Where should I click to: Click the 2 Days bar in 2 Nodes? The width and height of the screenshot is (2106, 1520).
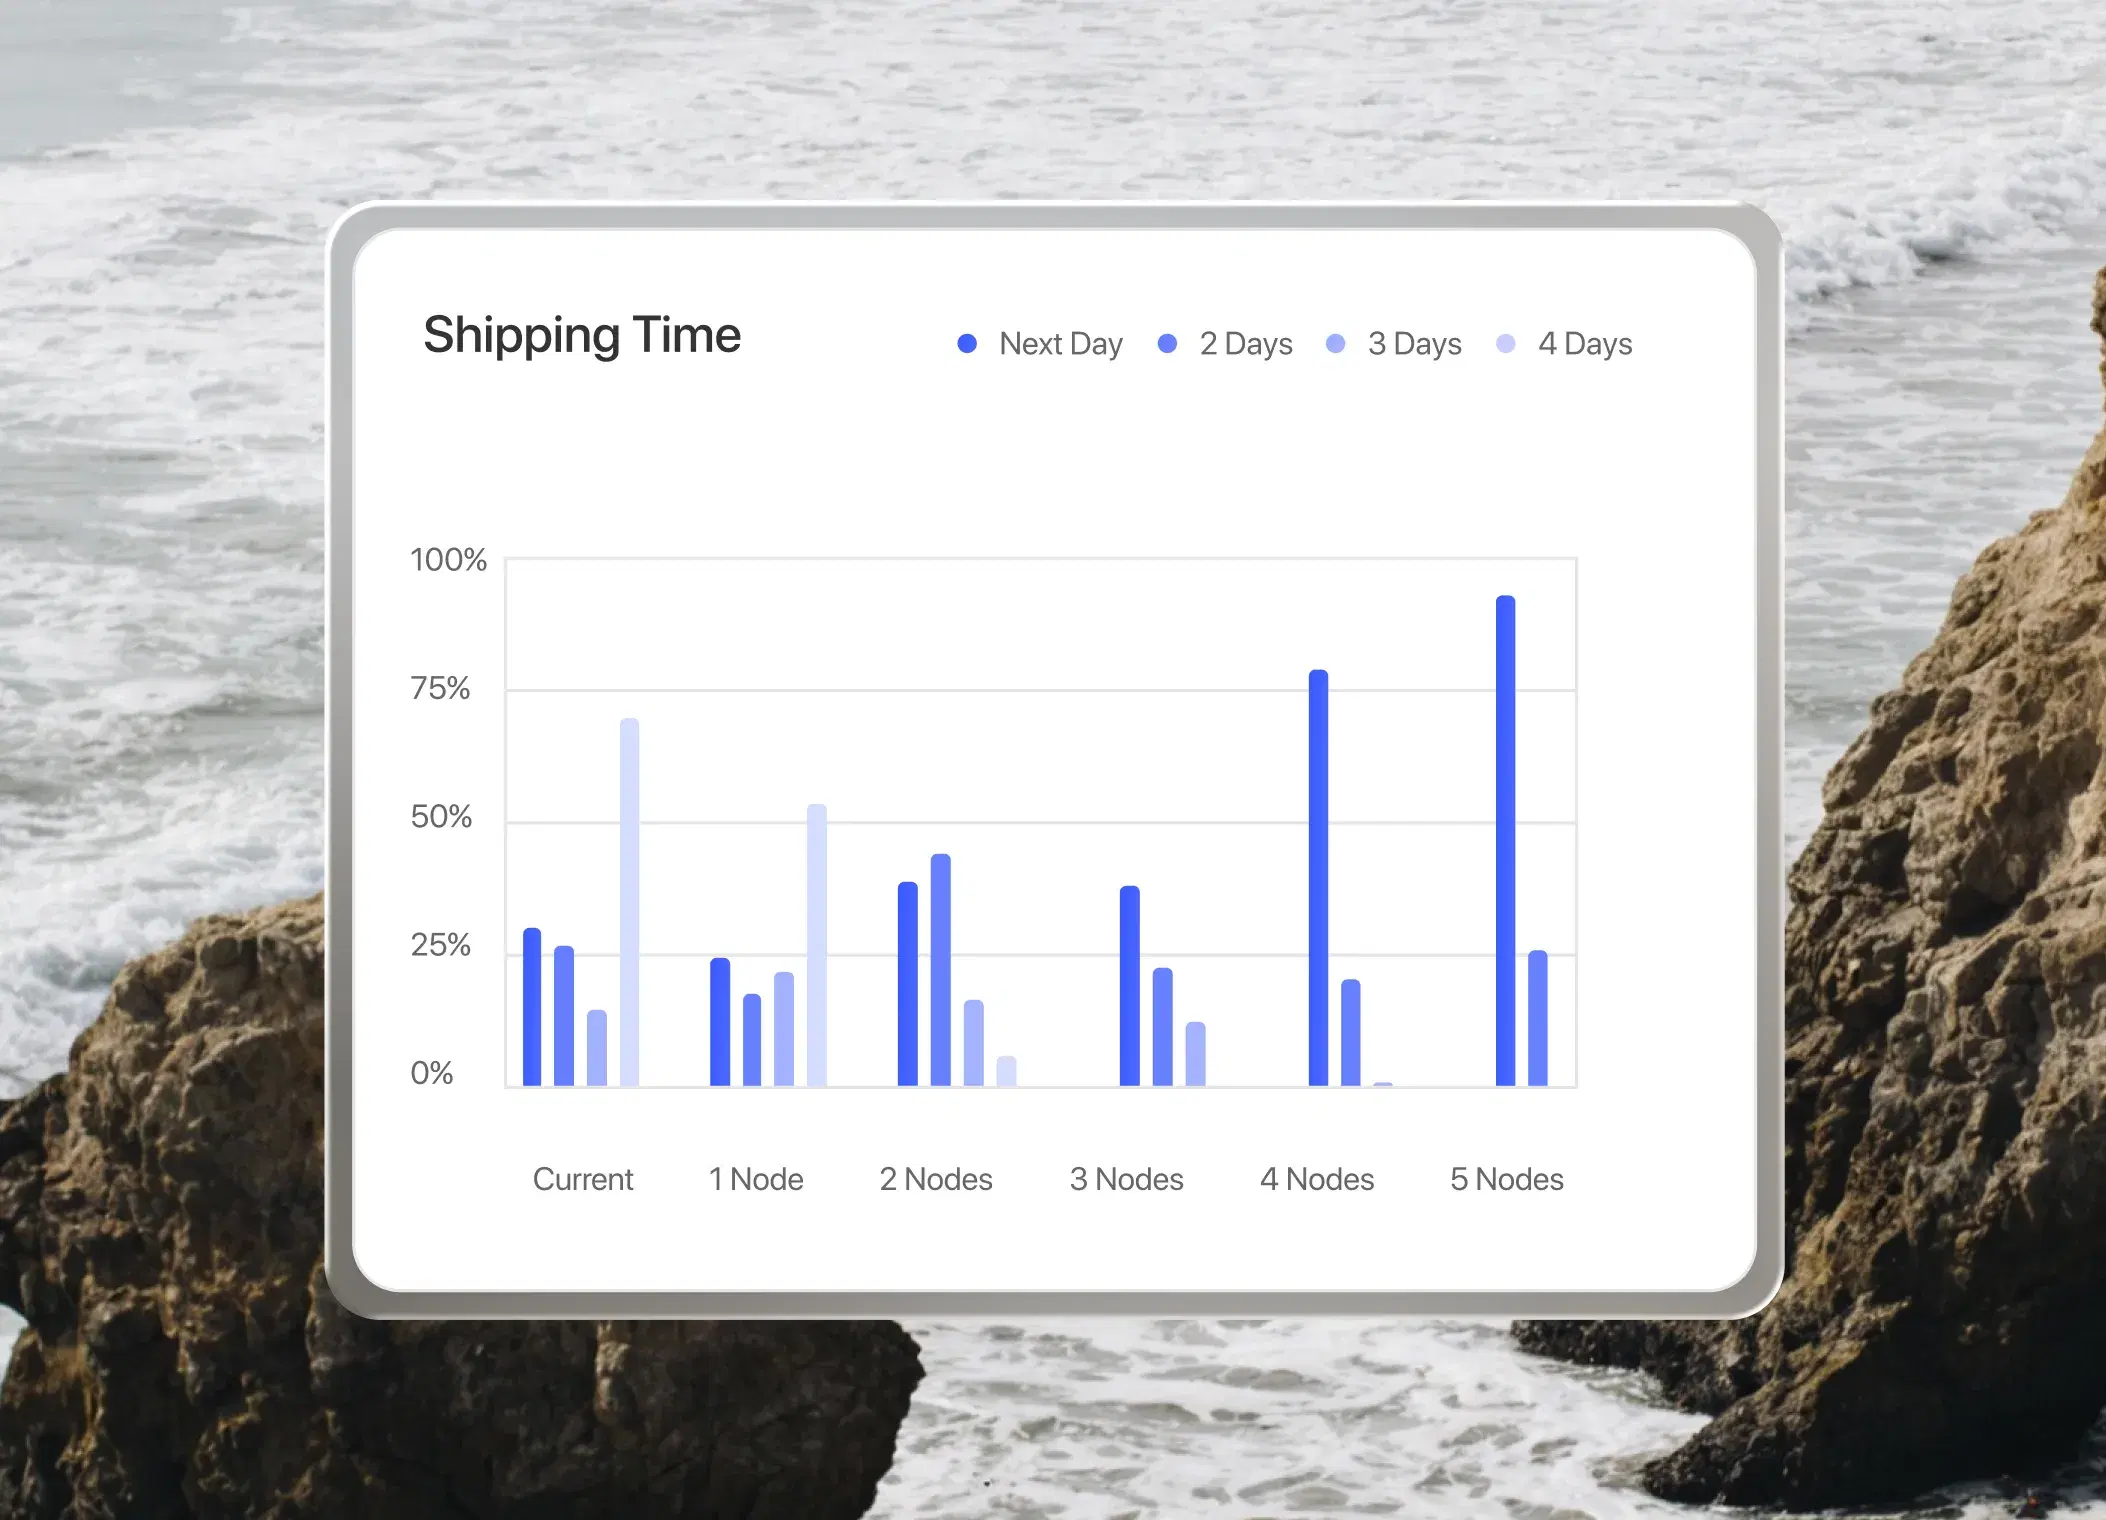941,970
